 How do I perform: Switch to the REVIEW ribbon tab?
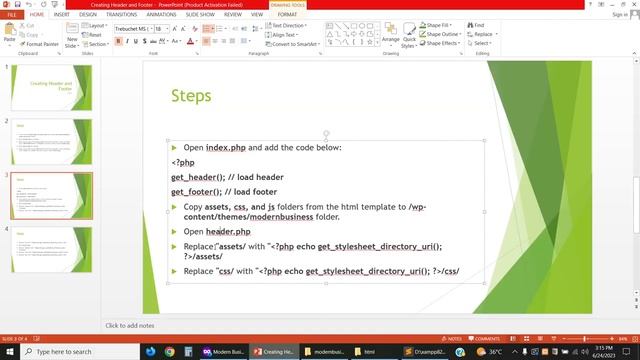[233, 15]
